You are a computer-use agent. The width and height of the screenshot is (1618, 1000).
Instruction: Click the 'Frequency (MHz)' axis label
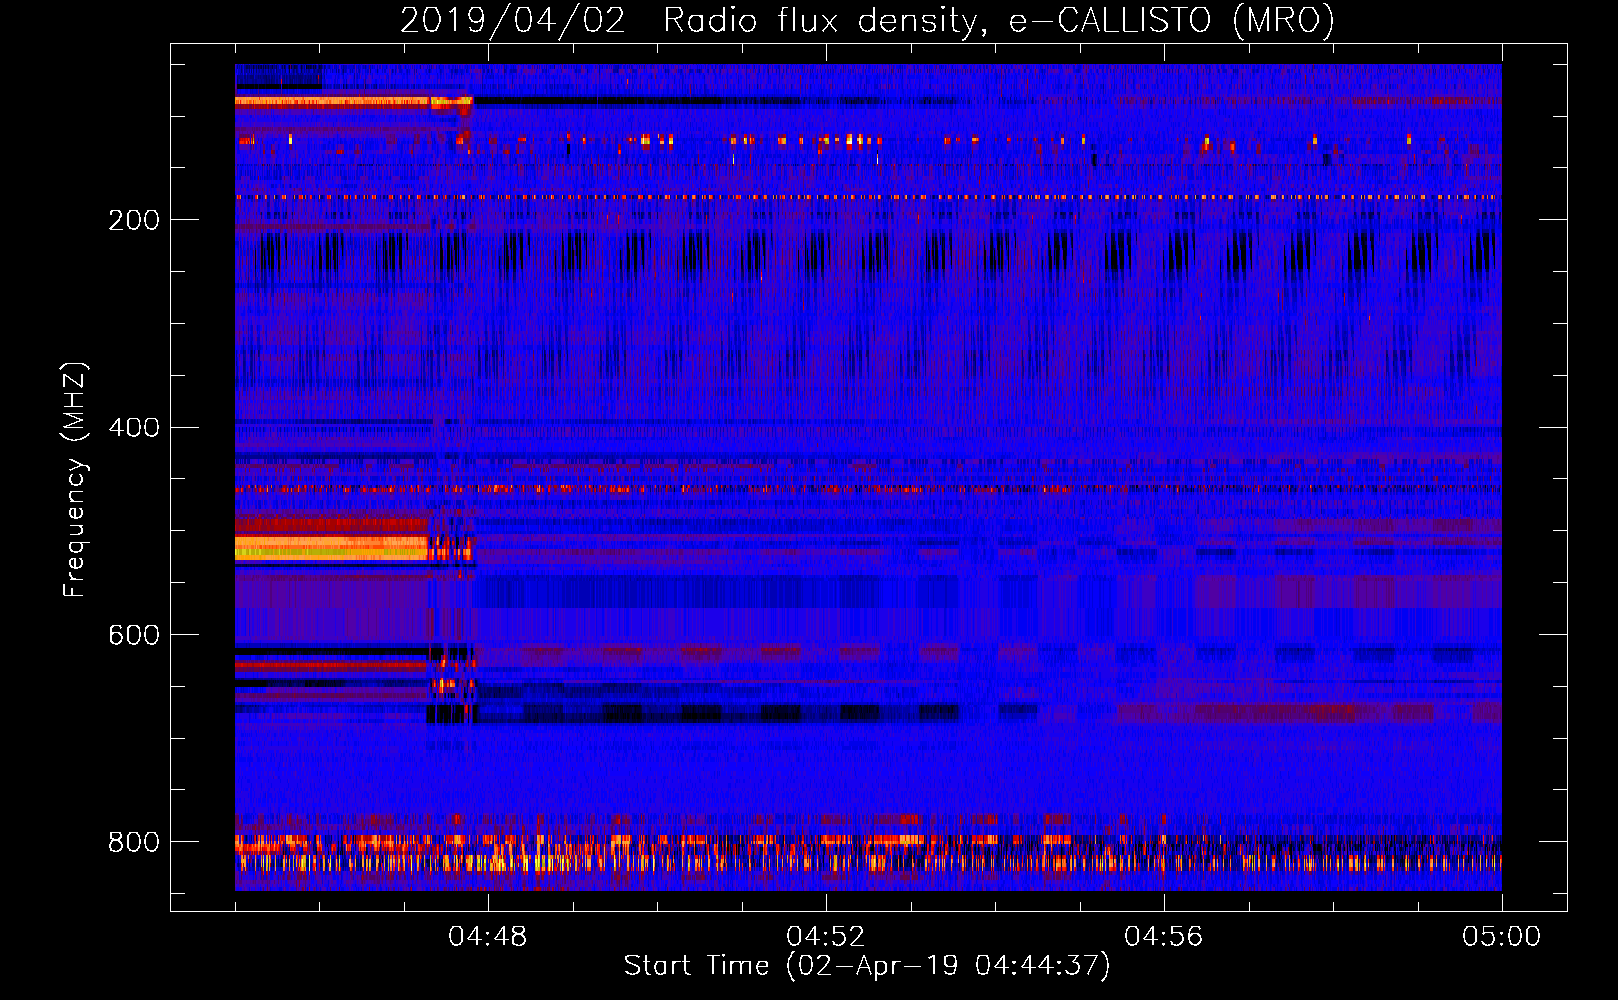75,480
